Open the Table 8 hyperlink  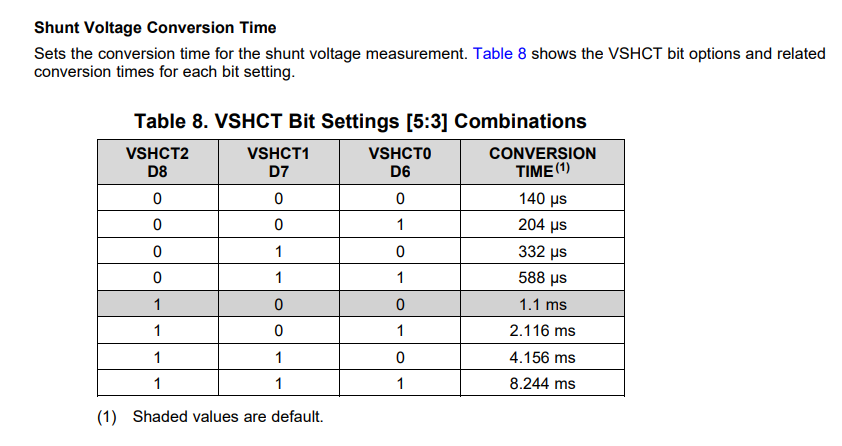coord(499,54)
